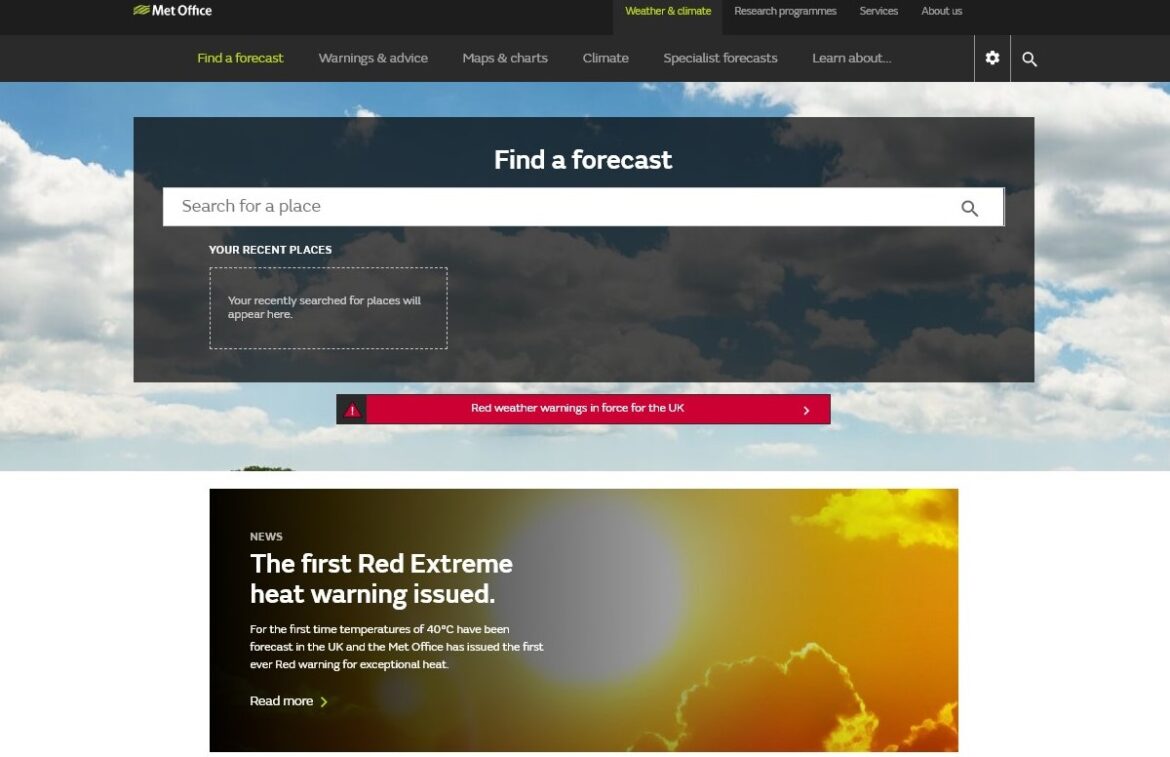Click the Search for a place field
This screenshot has width=1170, height=757.
(x=560, y=207)
